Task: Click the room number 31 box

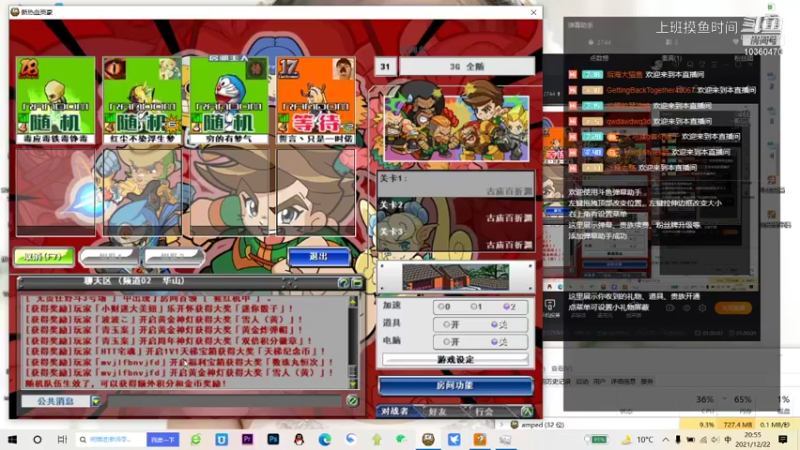Action: [x=385, y=66]
